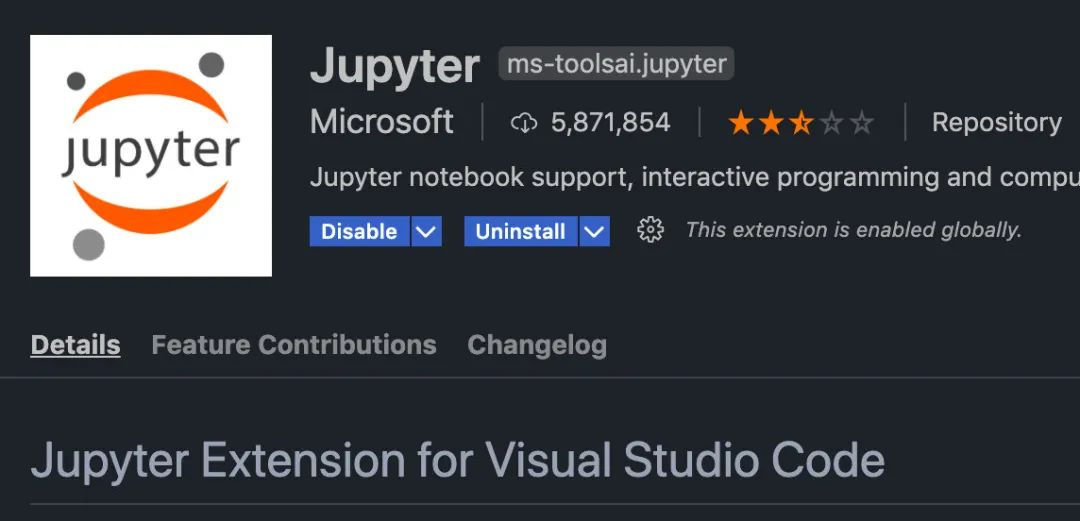Click the 'Jupyter Extension for Visual Studio Code' heading
The height and width of the screenshot is (521, 1080).
click(457, 460)
